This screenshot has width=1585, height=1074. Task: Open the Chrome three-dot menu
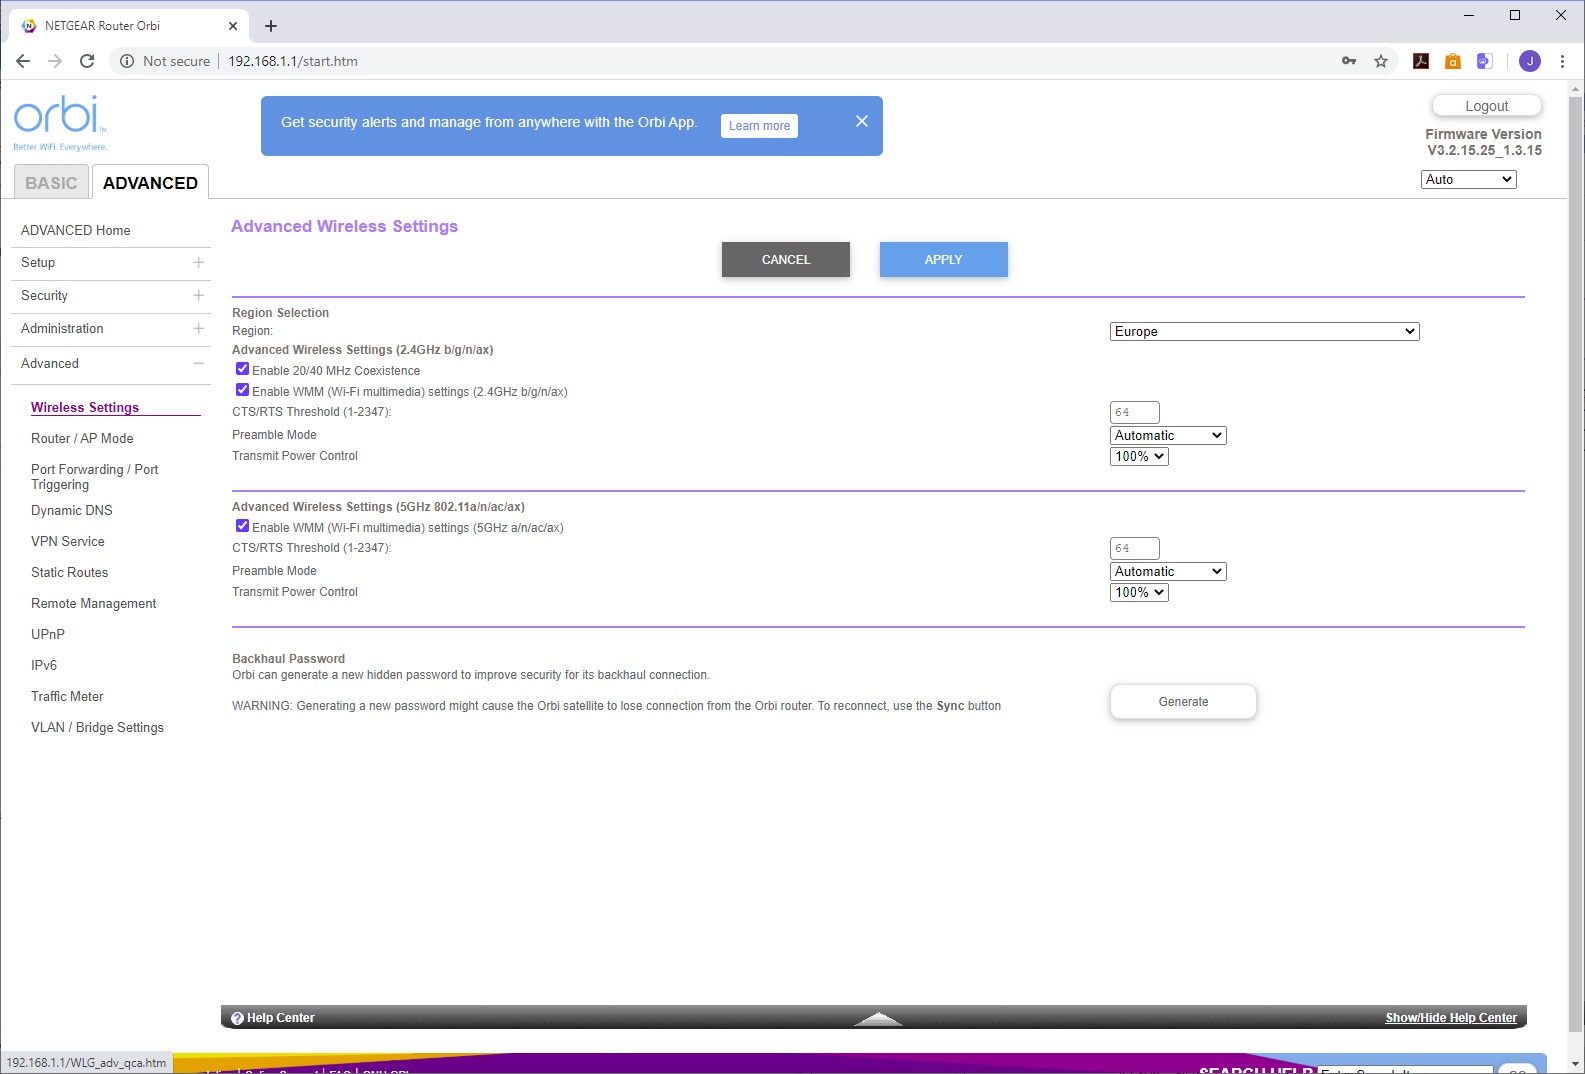(x=1562, y=61)
